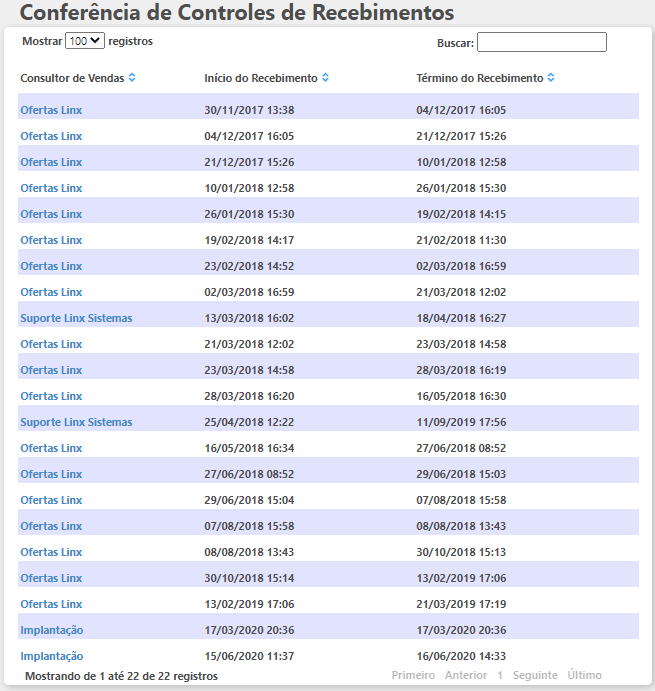Image resolution: width=655 pixels, height=691 pixels.
Task: Select page 1 in pagination
Action: [x=500, y=676]
